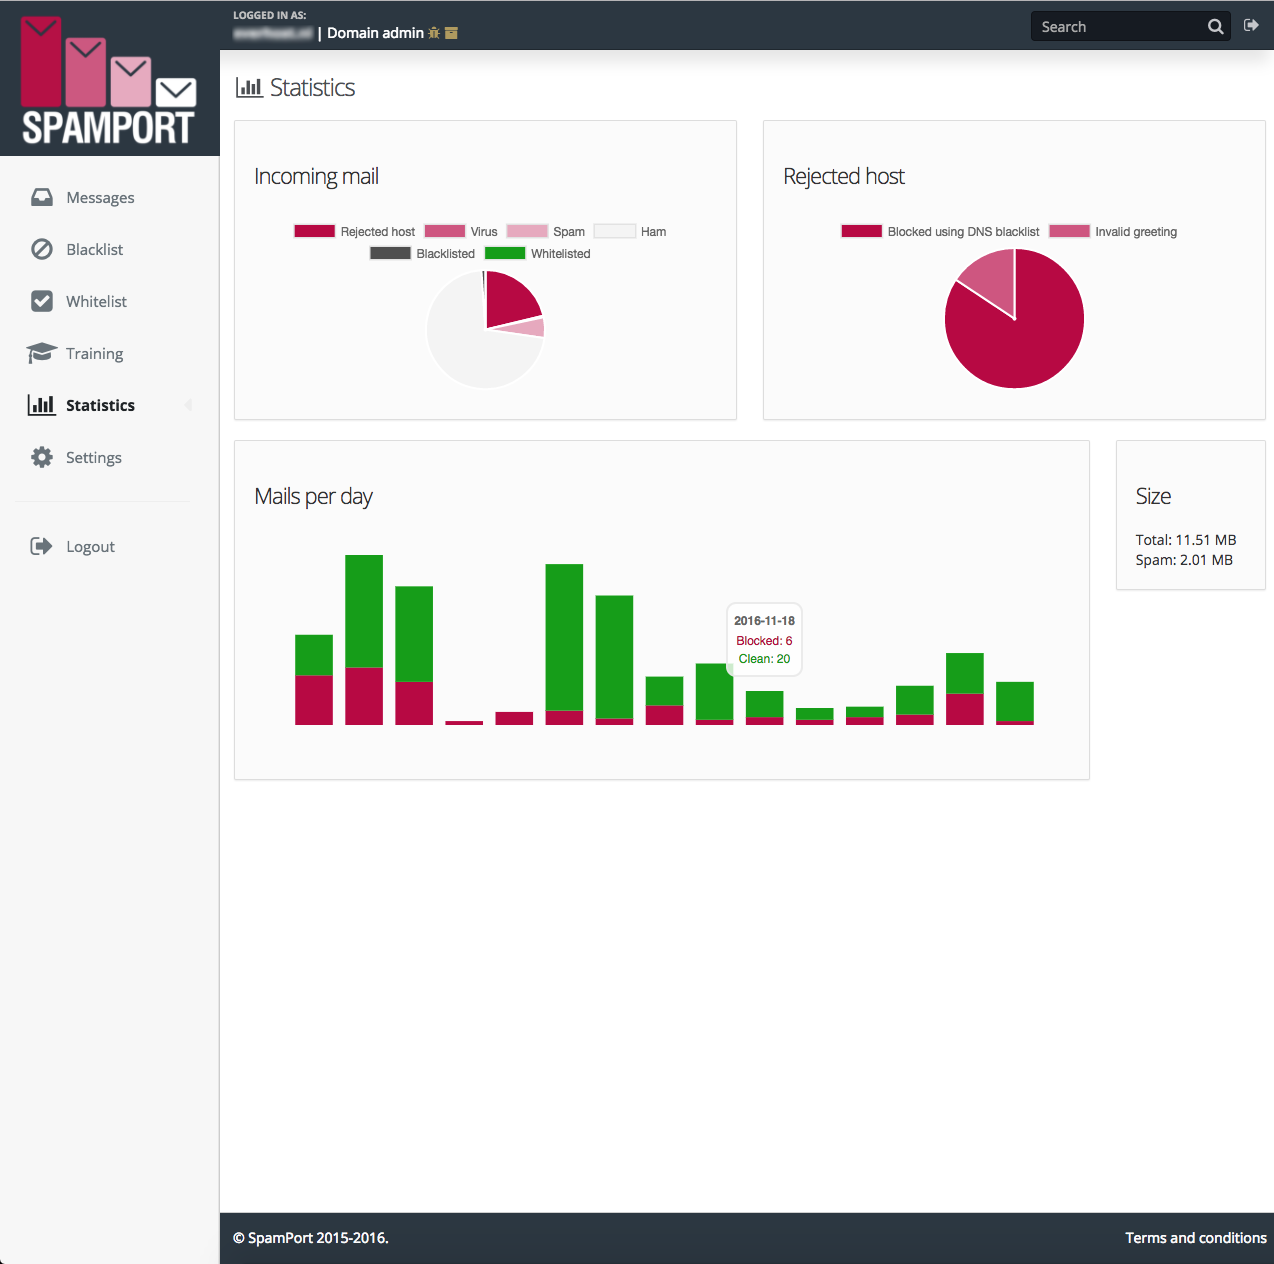The width and height of the screenshot is (1274, 1264).
Task: Toggle Blocked using DNS blacklist legend entry
Action: point(940,231)
